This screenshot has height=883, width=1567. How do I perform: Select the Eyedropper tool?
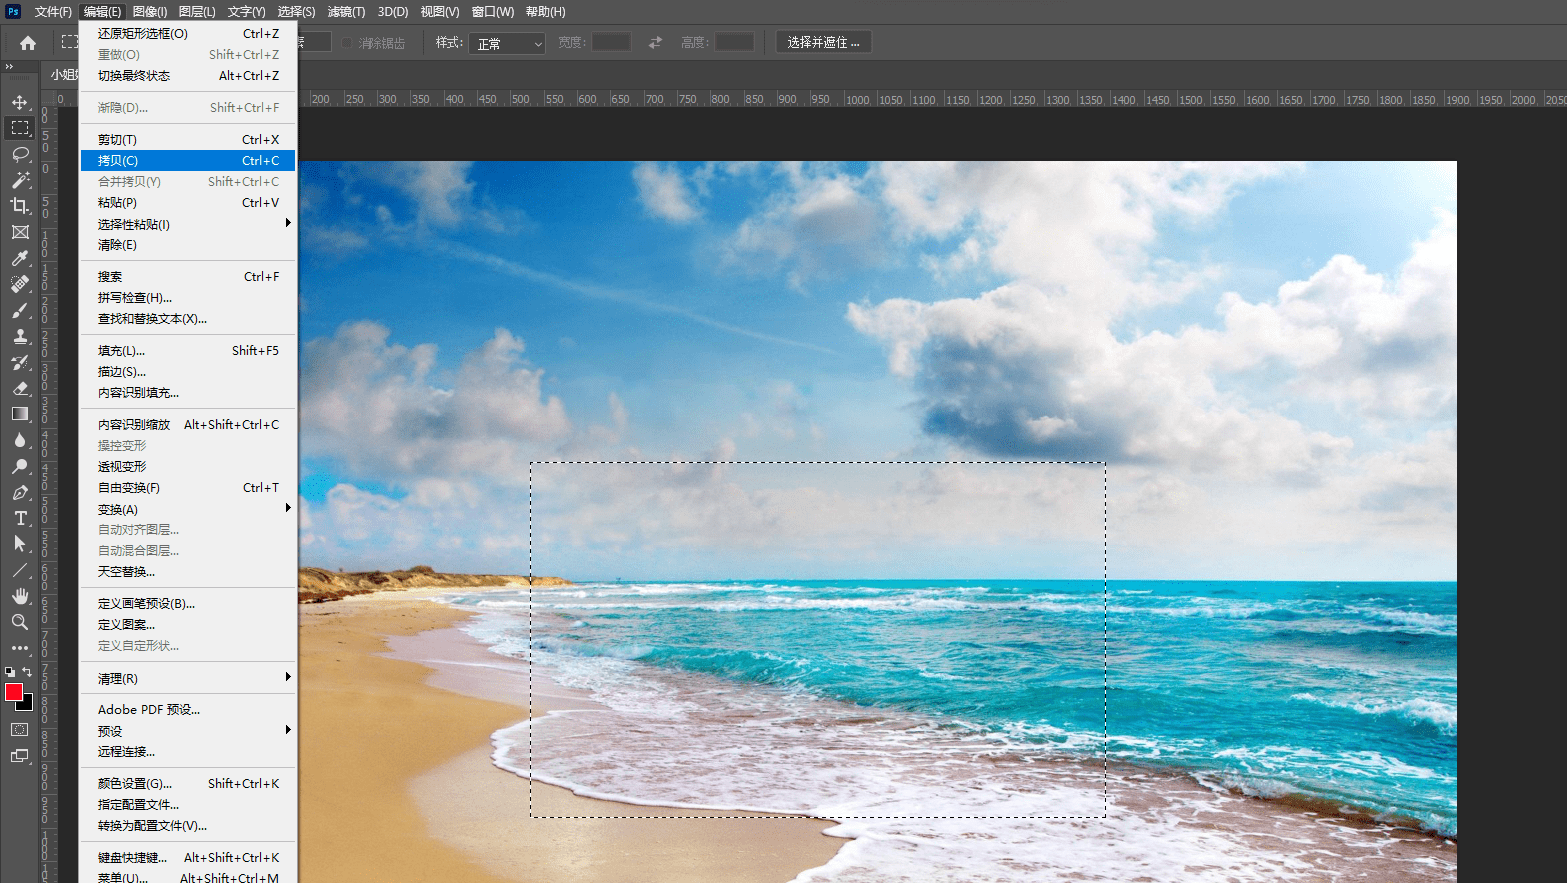pyautogui.click(x=20, y=258)
